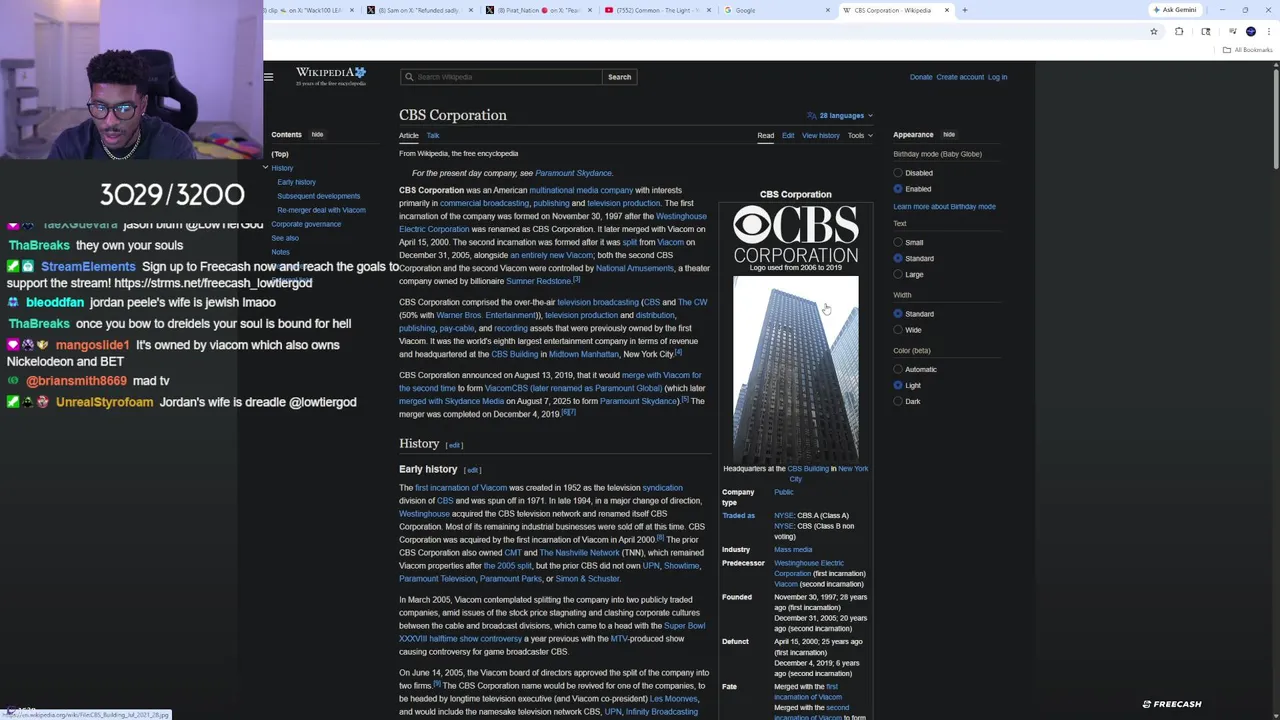Open the View history tab

point(821,135)
